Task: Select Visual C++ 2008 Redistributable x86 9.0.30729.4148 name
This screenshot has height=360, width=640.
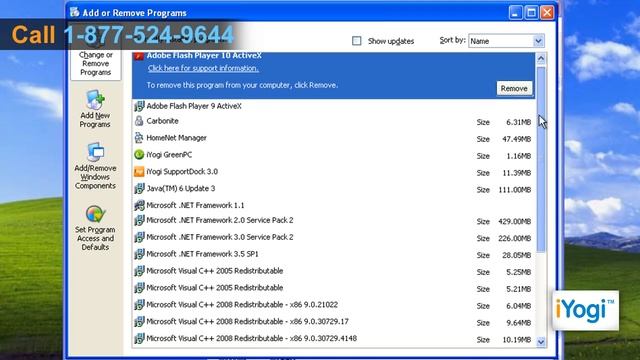Action: (x=251, y=338)
